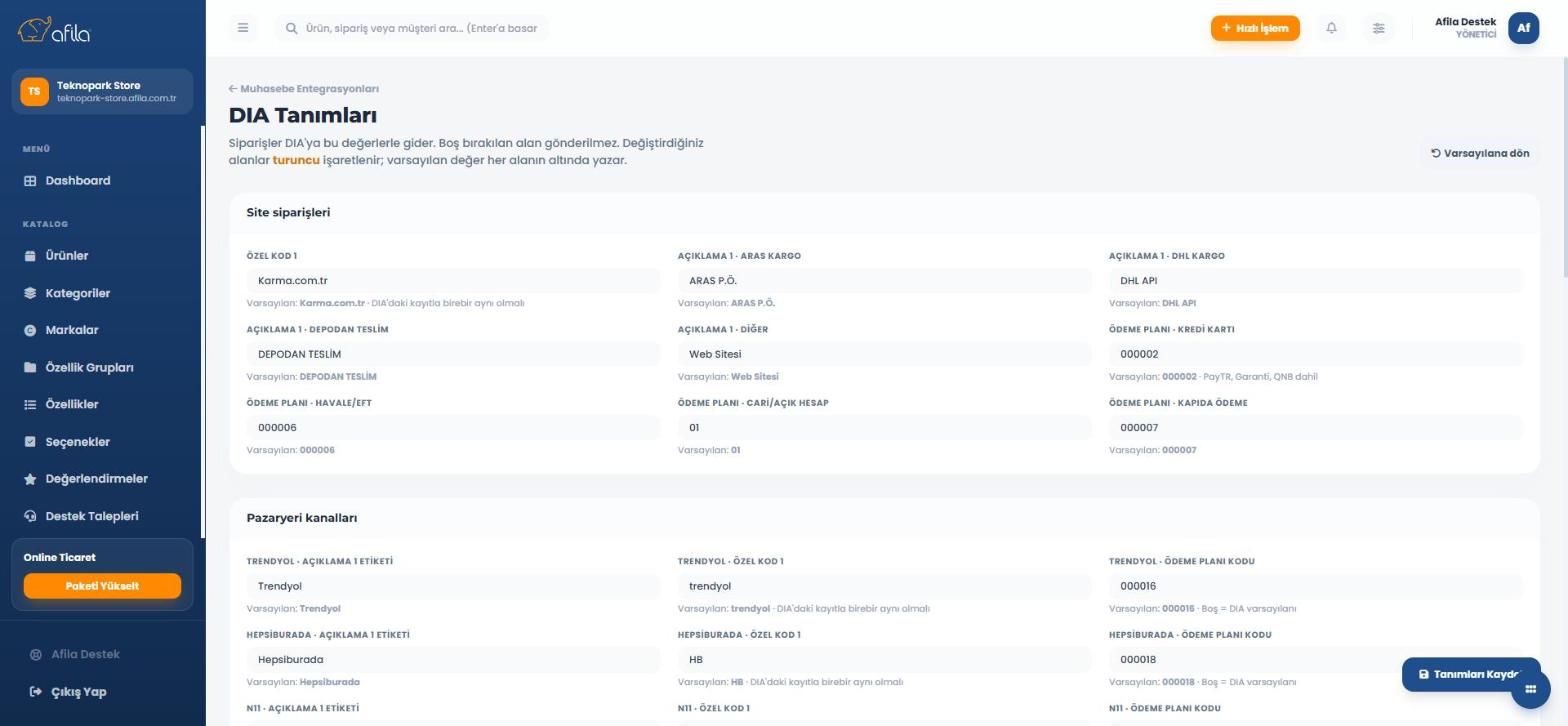The height and width of the screenshot is (726, 1568).
Task: Edit Ödeme Planı Havale/EFT field
Action: (x=453, y=427)
